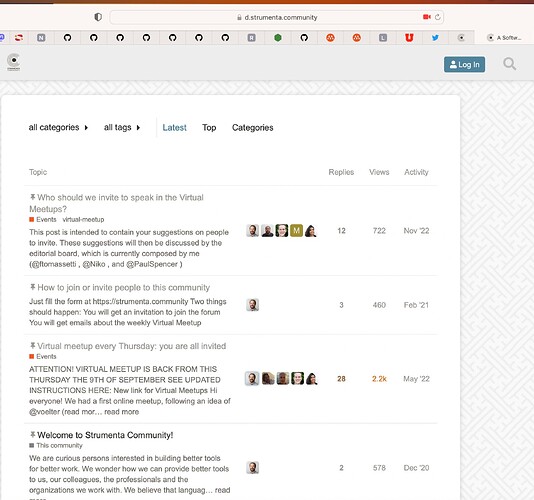Click the Log In button
The width and height of the screenshot is (534, 500).
[x=464, y=64]
